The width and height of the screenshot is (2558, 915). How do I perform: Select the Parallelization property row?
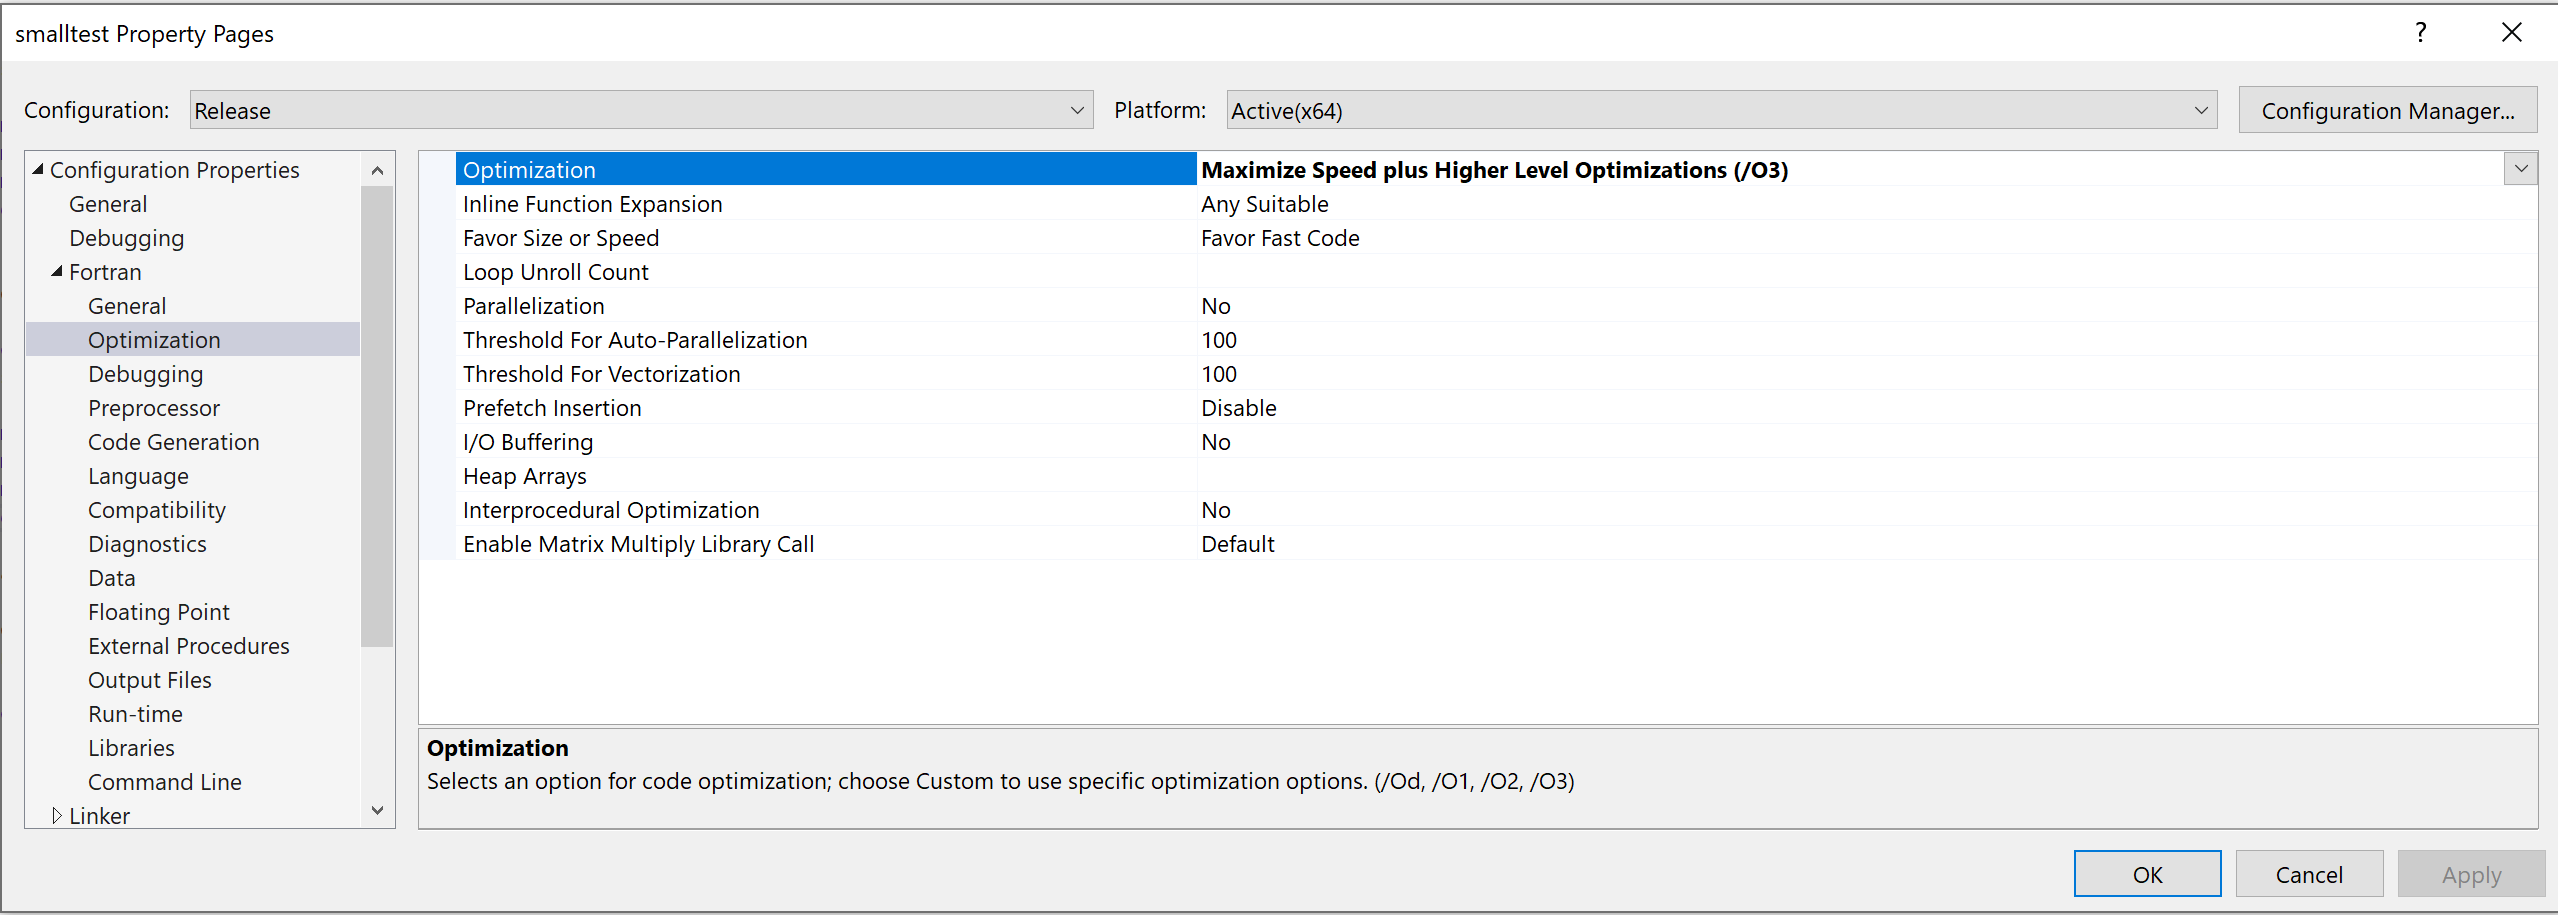click(x=533, y=305)
